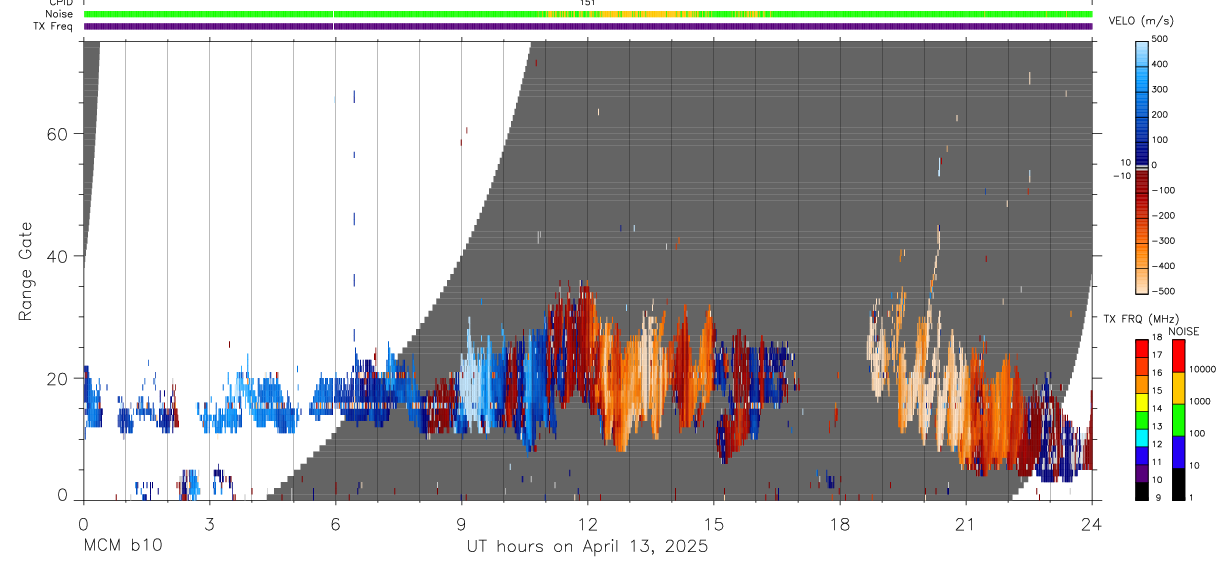The image size is (1228, 567).
Task: Click the 'NOISE' legend title
Action: coord(1183,331)
